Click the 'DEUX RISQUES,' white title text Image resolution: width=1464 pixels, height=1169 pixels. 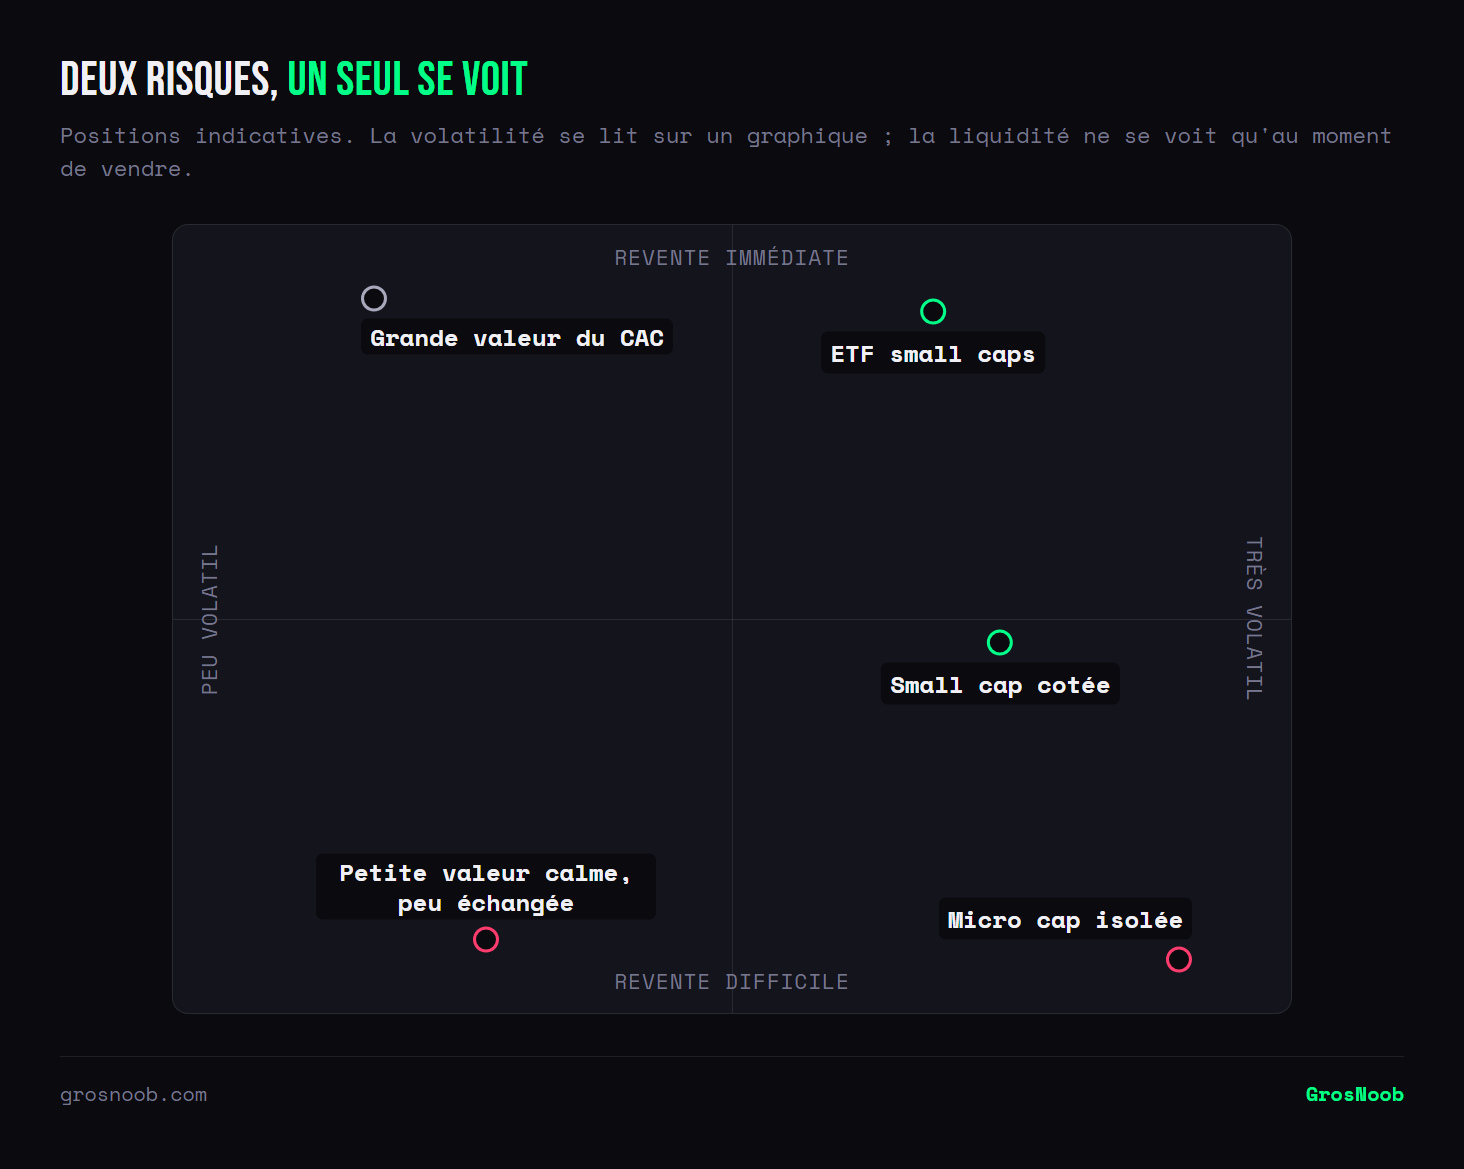coord(169,79)
